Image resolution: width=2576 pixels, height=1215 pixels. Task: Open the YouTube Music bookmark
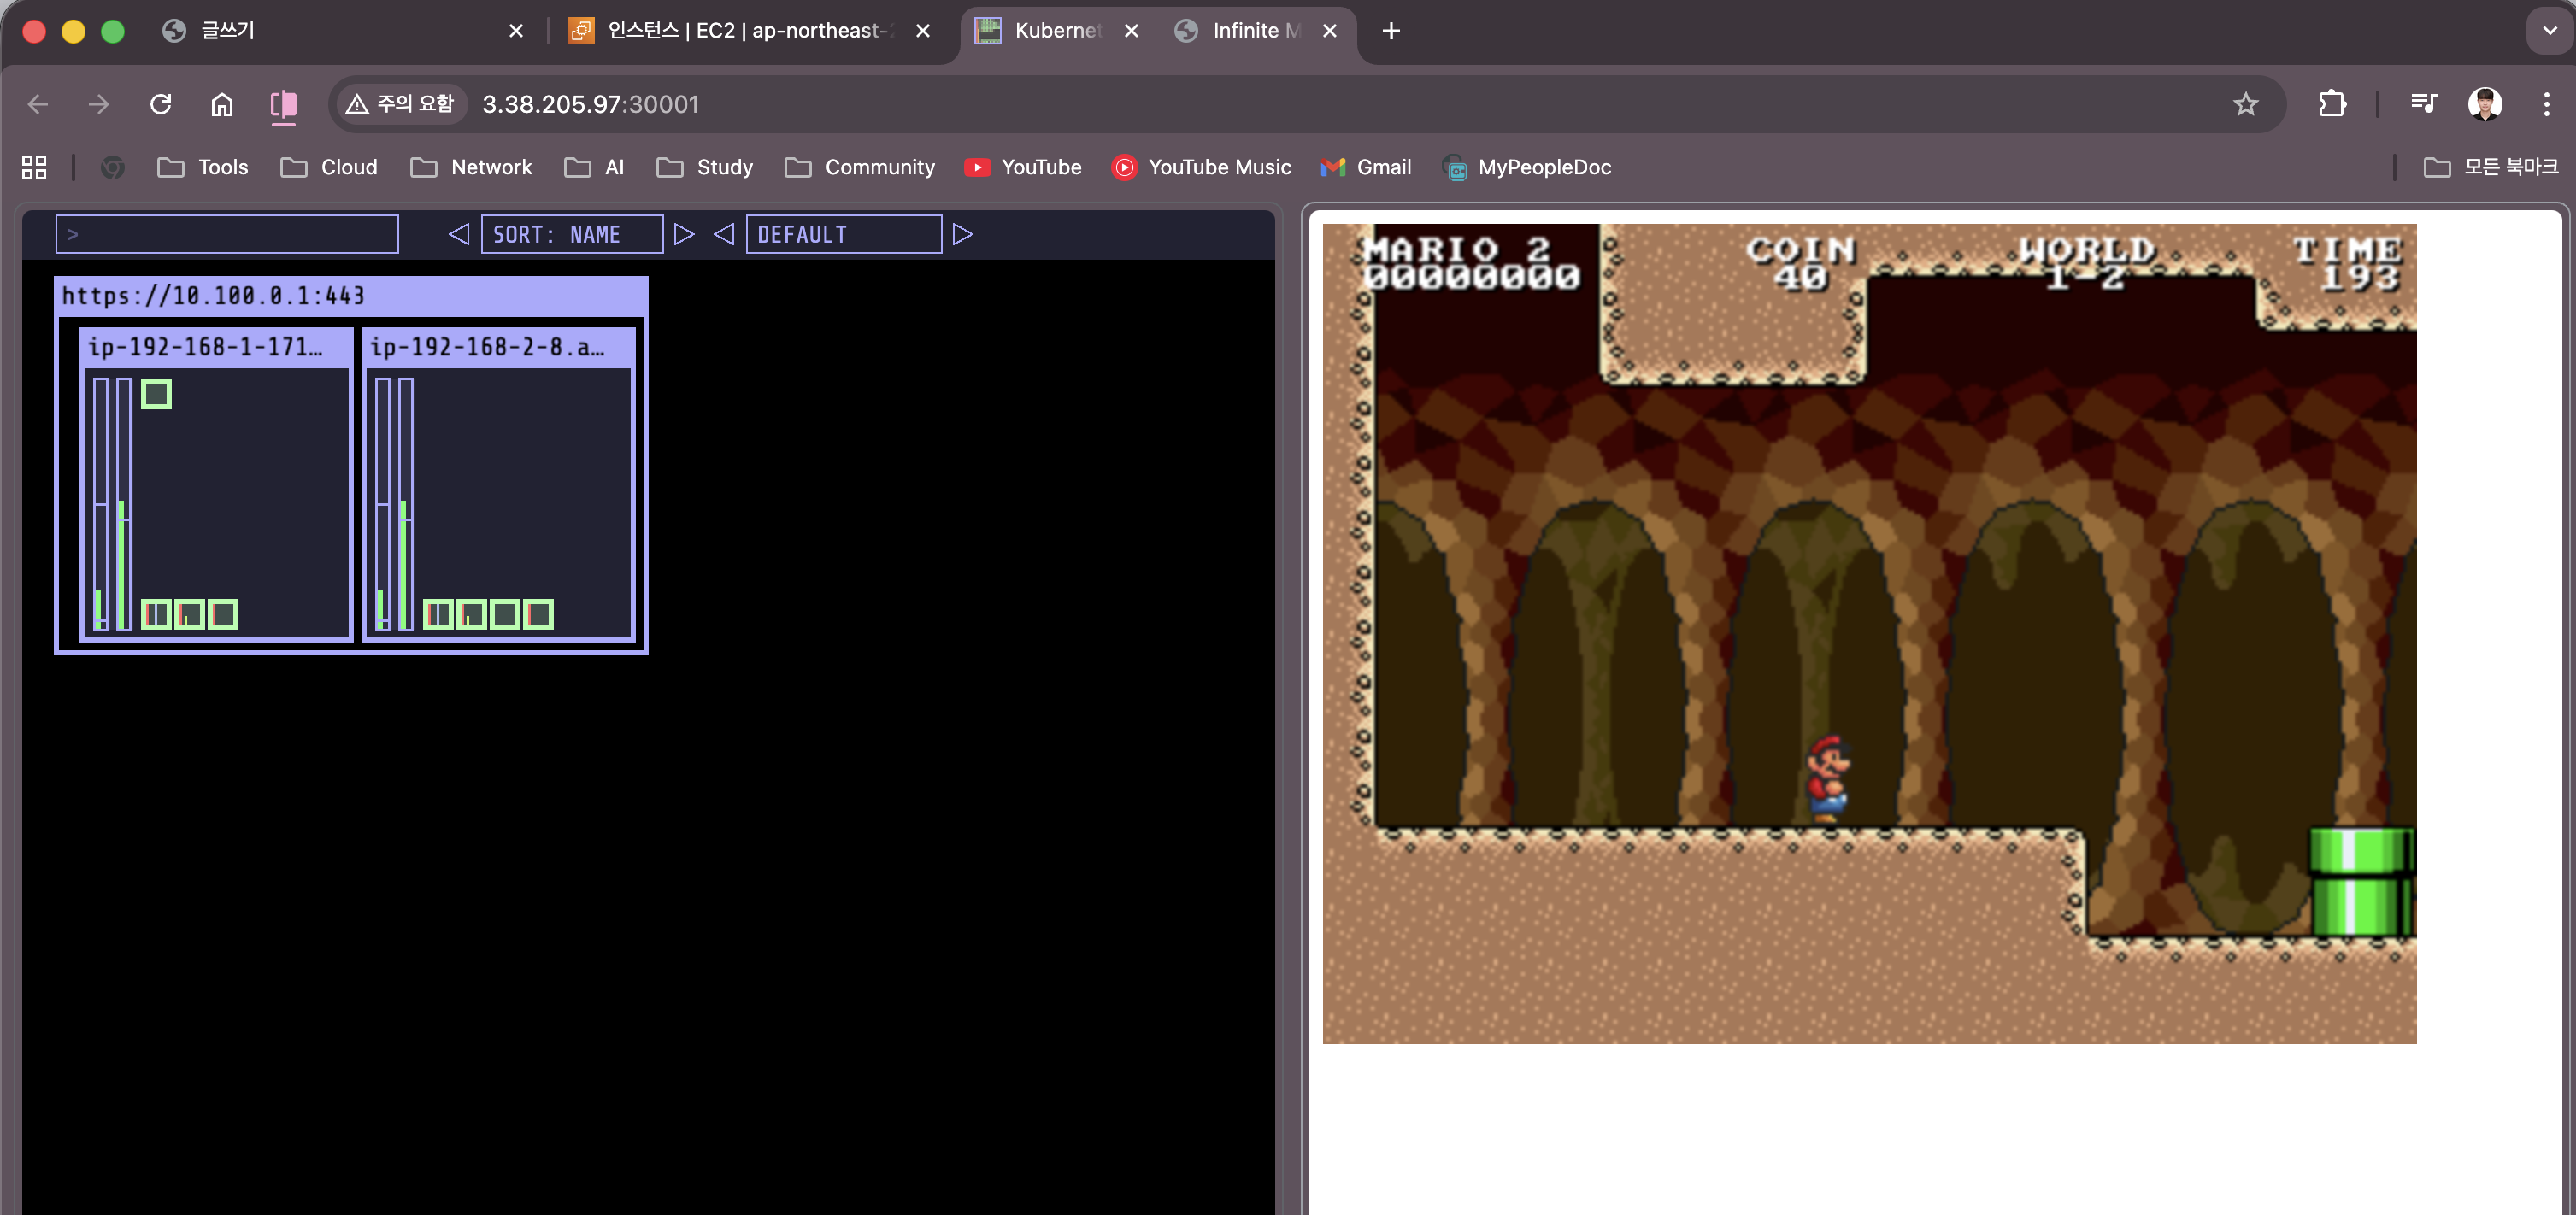pyautogui.click(x=1201, y=167)
